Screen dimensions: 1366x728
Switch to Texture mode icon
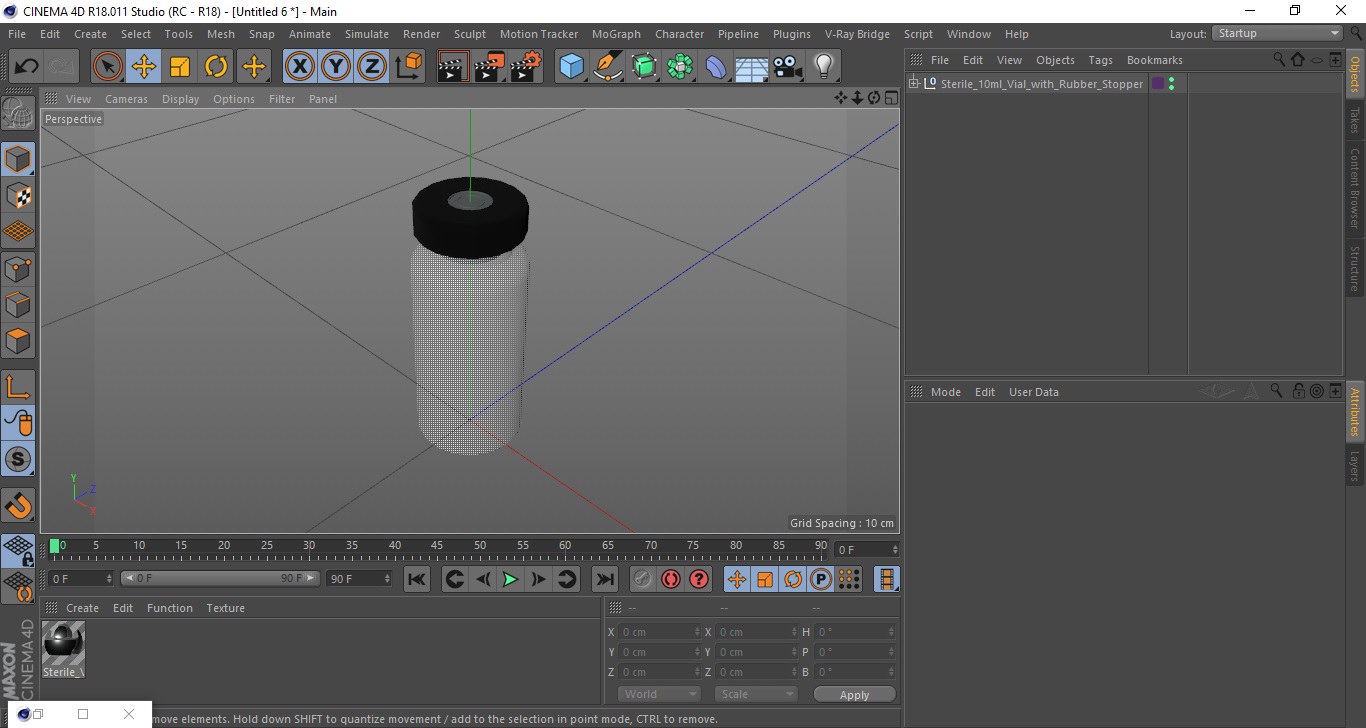[18, 195]
